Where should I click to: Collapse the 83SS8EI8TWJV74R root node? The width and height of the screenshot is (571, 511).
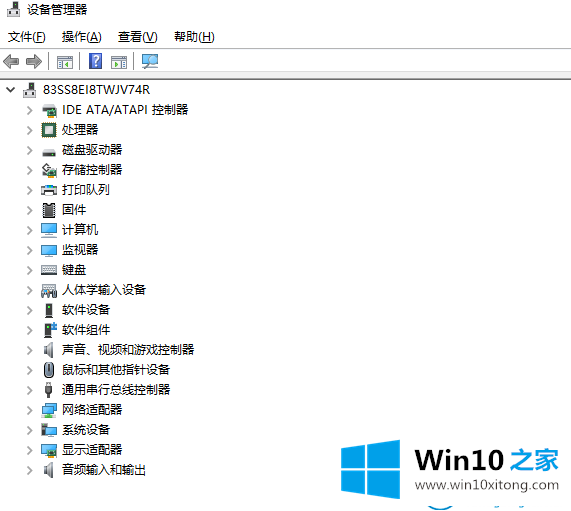(x=11, y=90)
